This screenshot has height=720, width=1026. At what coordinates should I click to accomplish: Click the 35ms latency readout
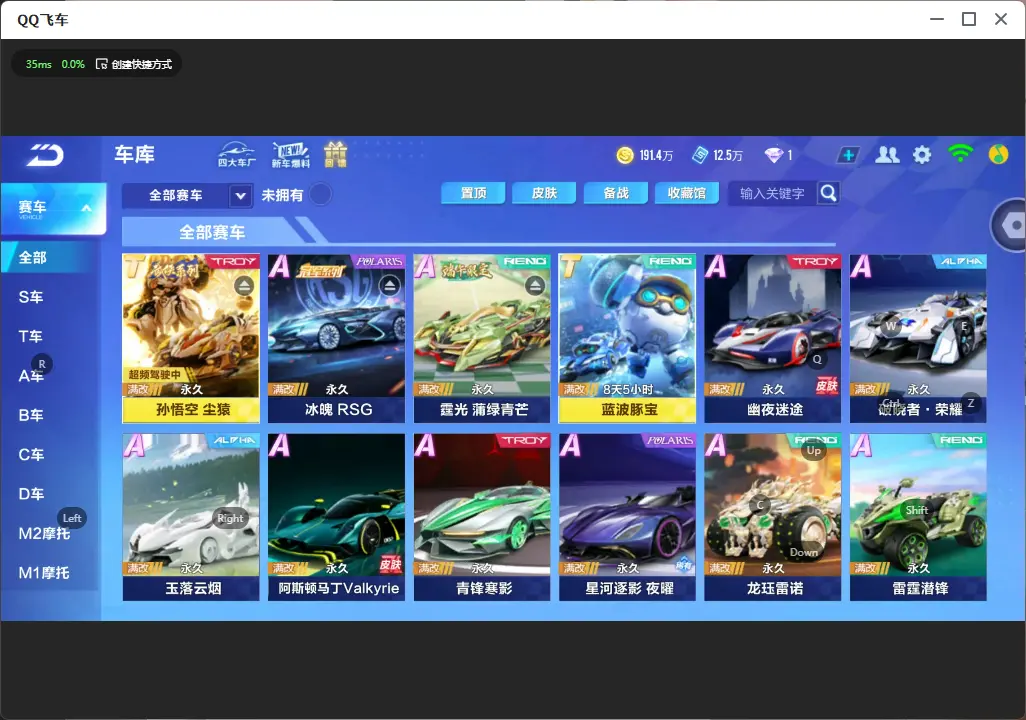point(39,64)
